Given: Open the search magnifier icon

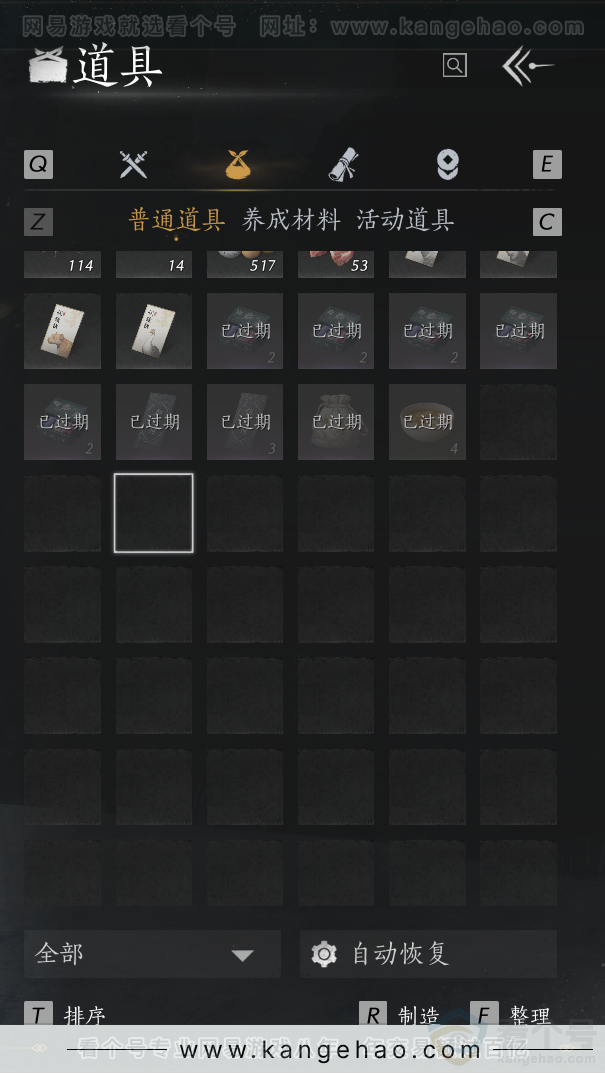Looking at the screenshot, I should (x=455, y=66).
